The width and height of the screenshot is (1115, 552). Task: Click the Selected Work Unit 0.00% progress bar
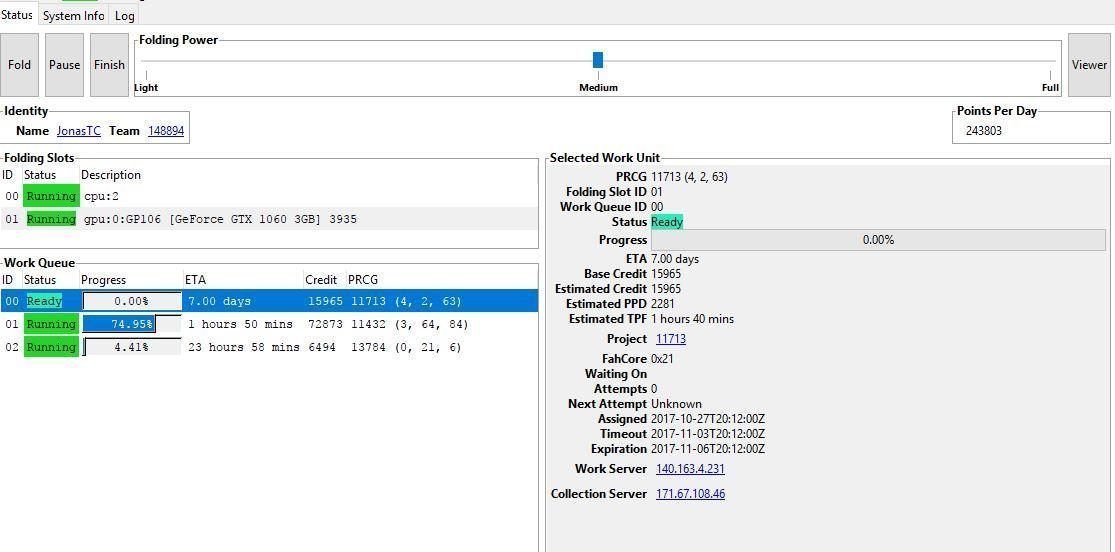pyautogui.click(x=878, y=240)
